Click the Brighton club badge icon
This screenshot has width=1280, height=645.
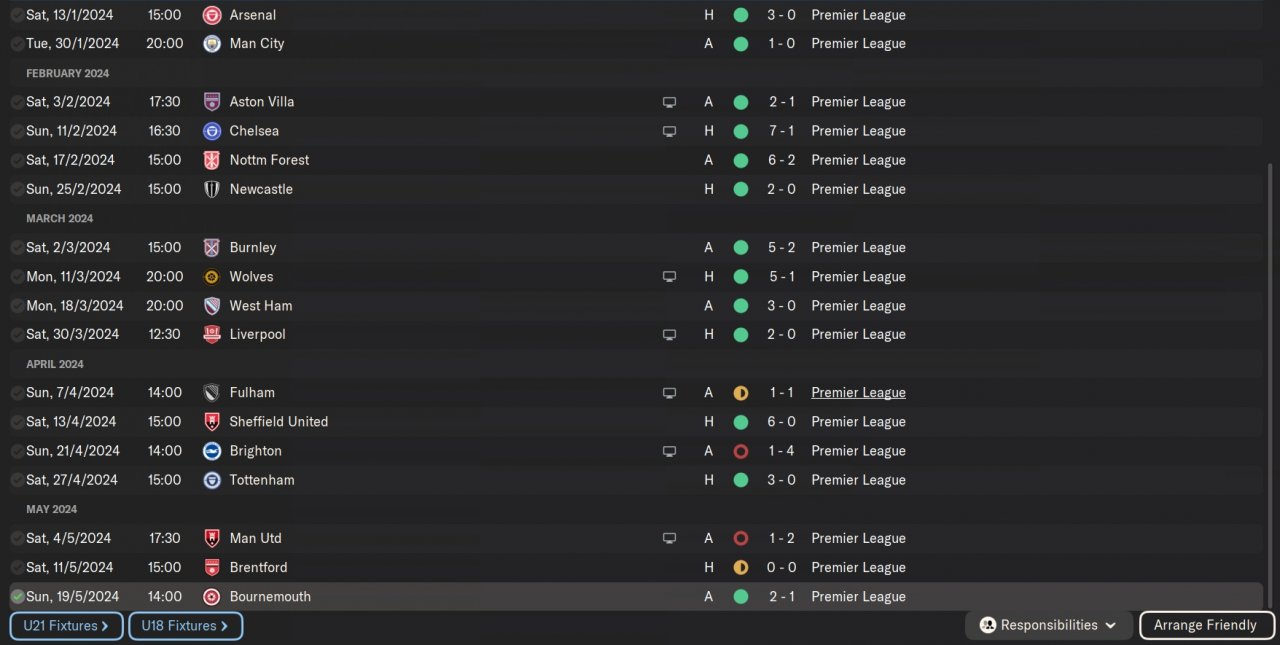pyautogui.click(x=212, y=451)
